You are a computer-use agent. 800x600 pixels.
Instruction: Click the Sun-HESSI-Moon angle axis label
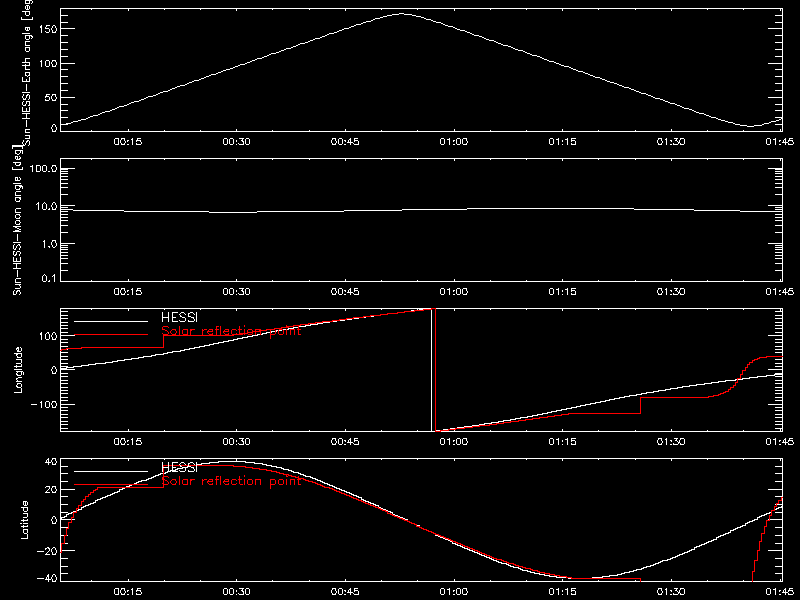pos(17,220)
